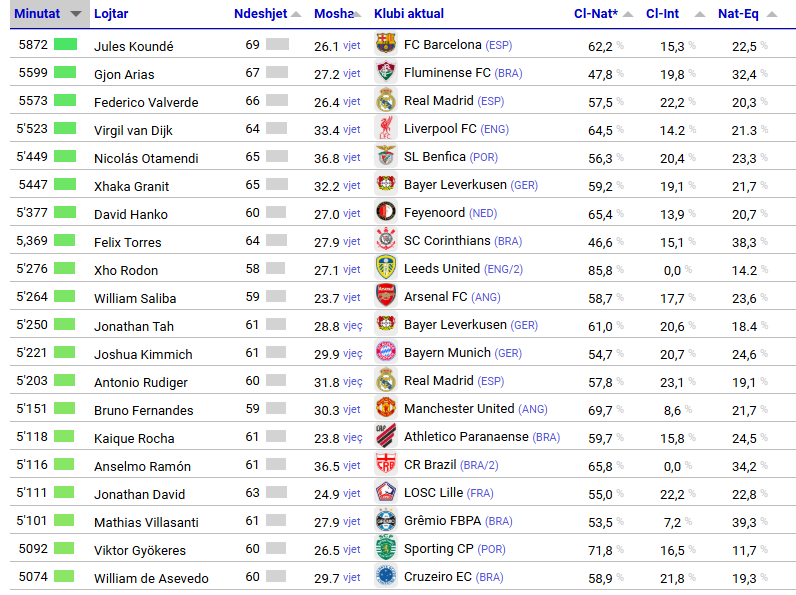Click the Arsenal FC club crest icon
The width and height of the screenshot is (796, 595).
pos(386,296)
